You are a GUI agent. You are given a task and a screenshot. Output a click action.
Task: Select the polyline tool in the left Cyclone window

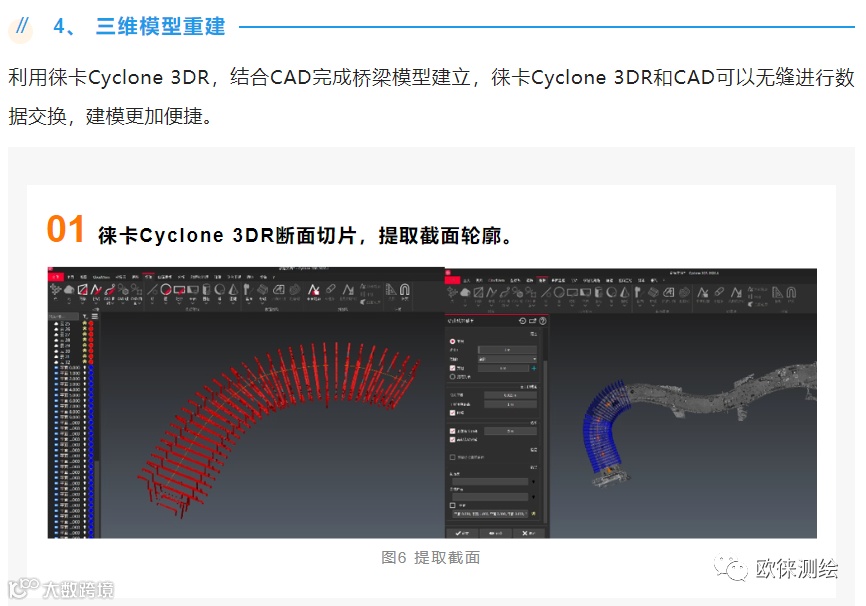[x=96, y=289]
